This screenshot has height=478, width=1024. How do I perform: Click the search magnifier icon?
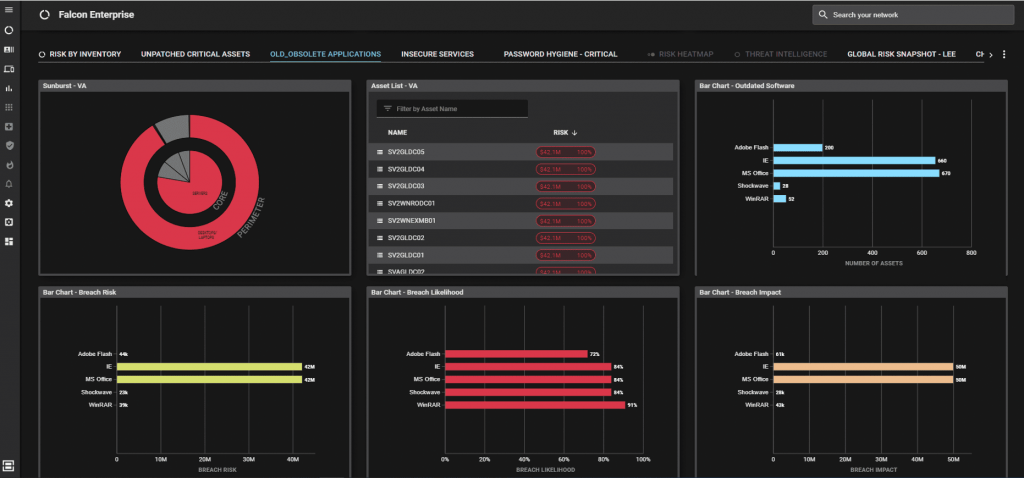point(823,14)
